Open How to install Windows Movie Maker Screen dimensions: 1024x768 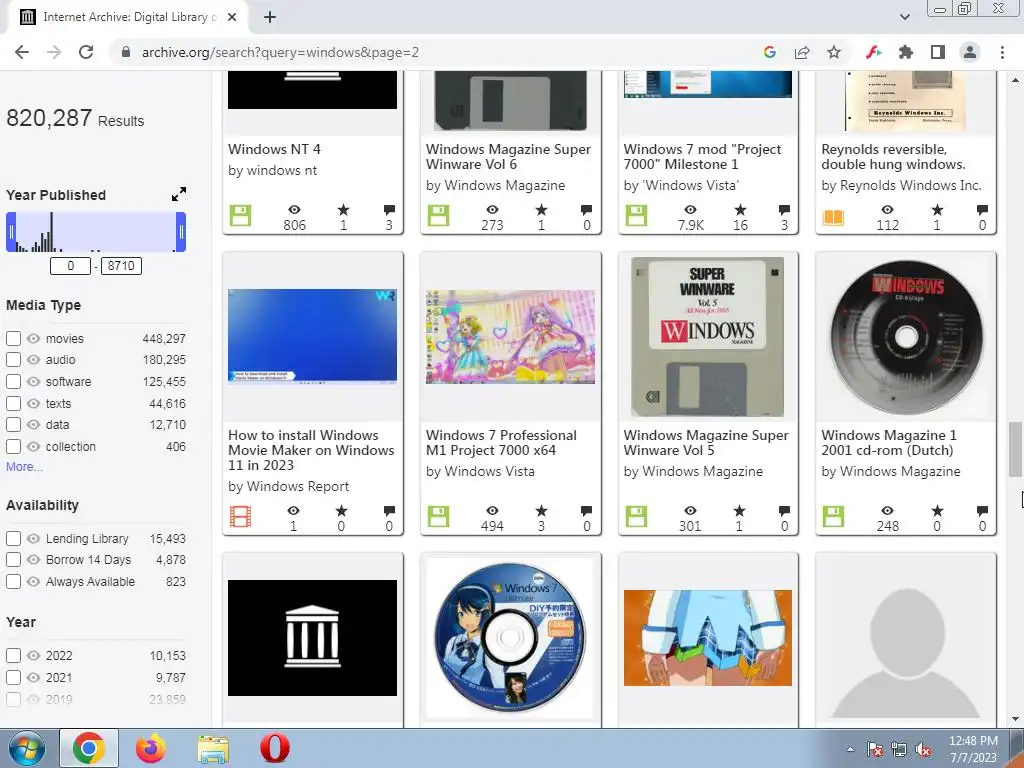click(311, 450)
